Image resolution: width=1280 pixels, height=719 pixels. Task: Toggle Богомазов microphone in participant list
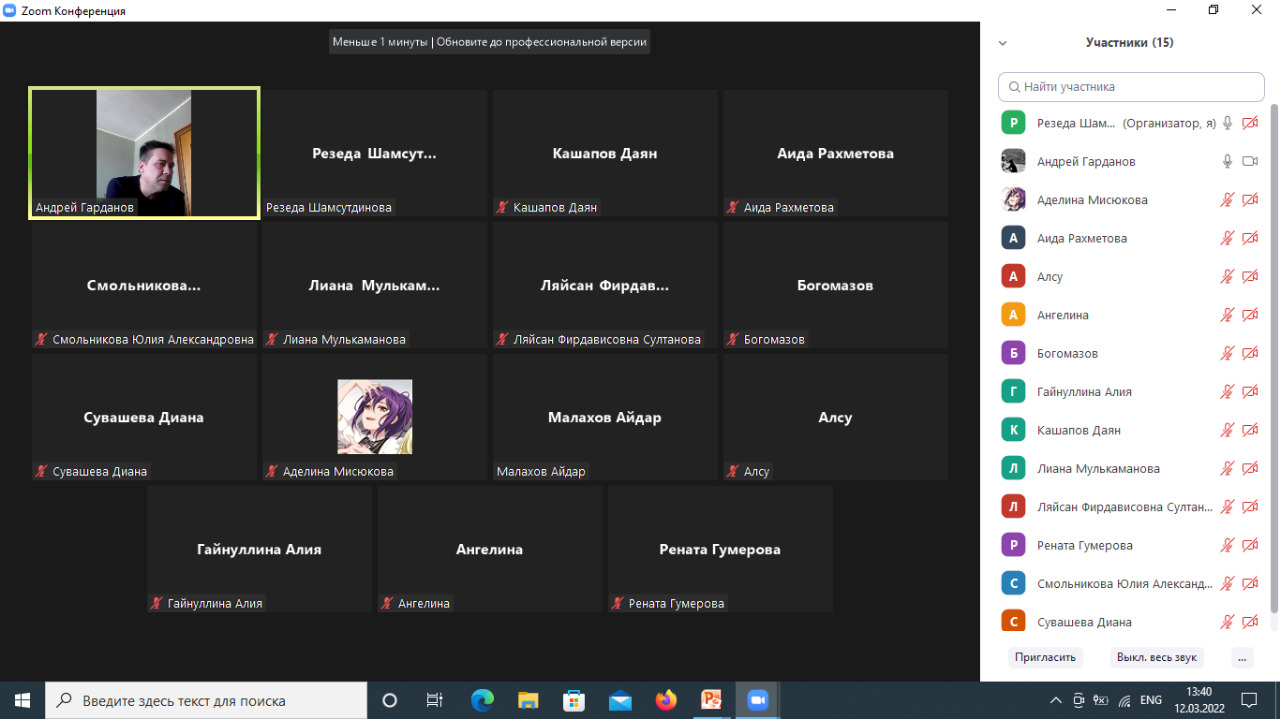pos(1227,353)
